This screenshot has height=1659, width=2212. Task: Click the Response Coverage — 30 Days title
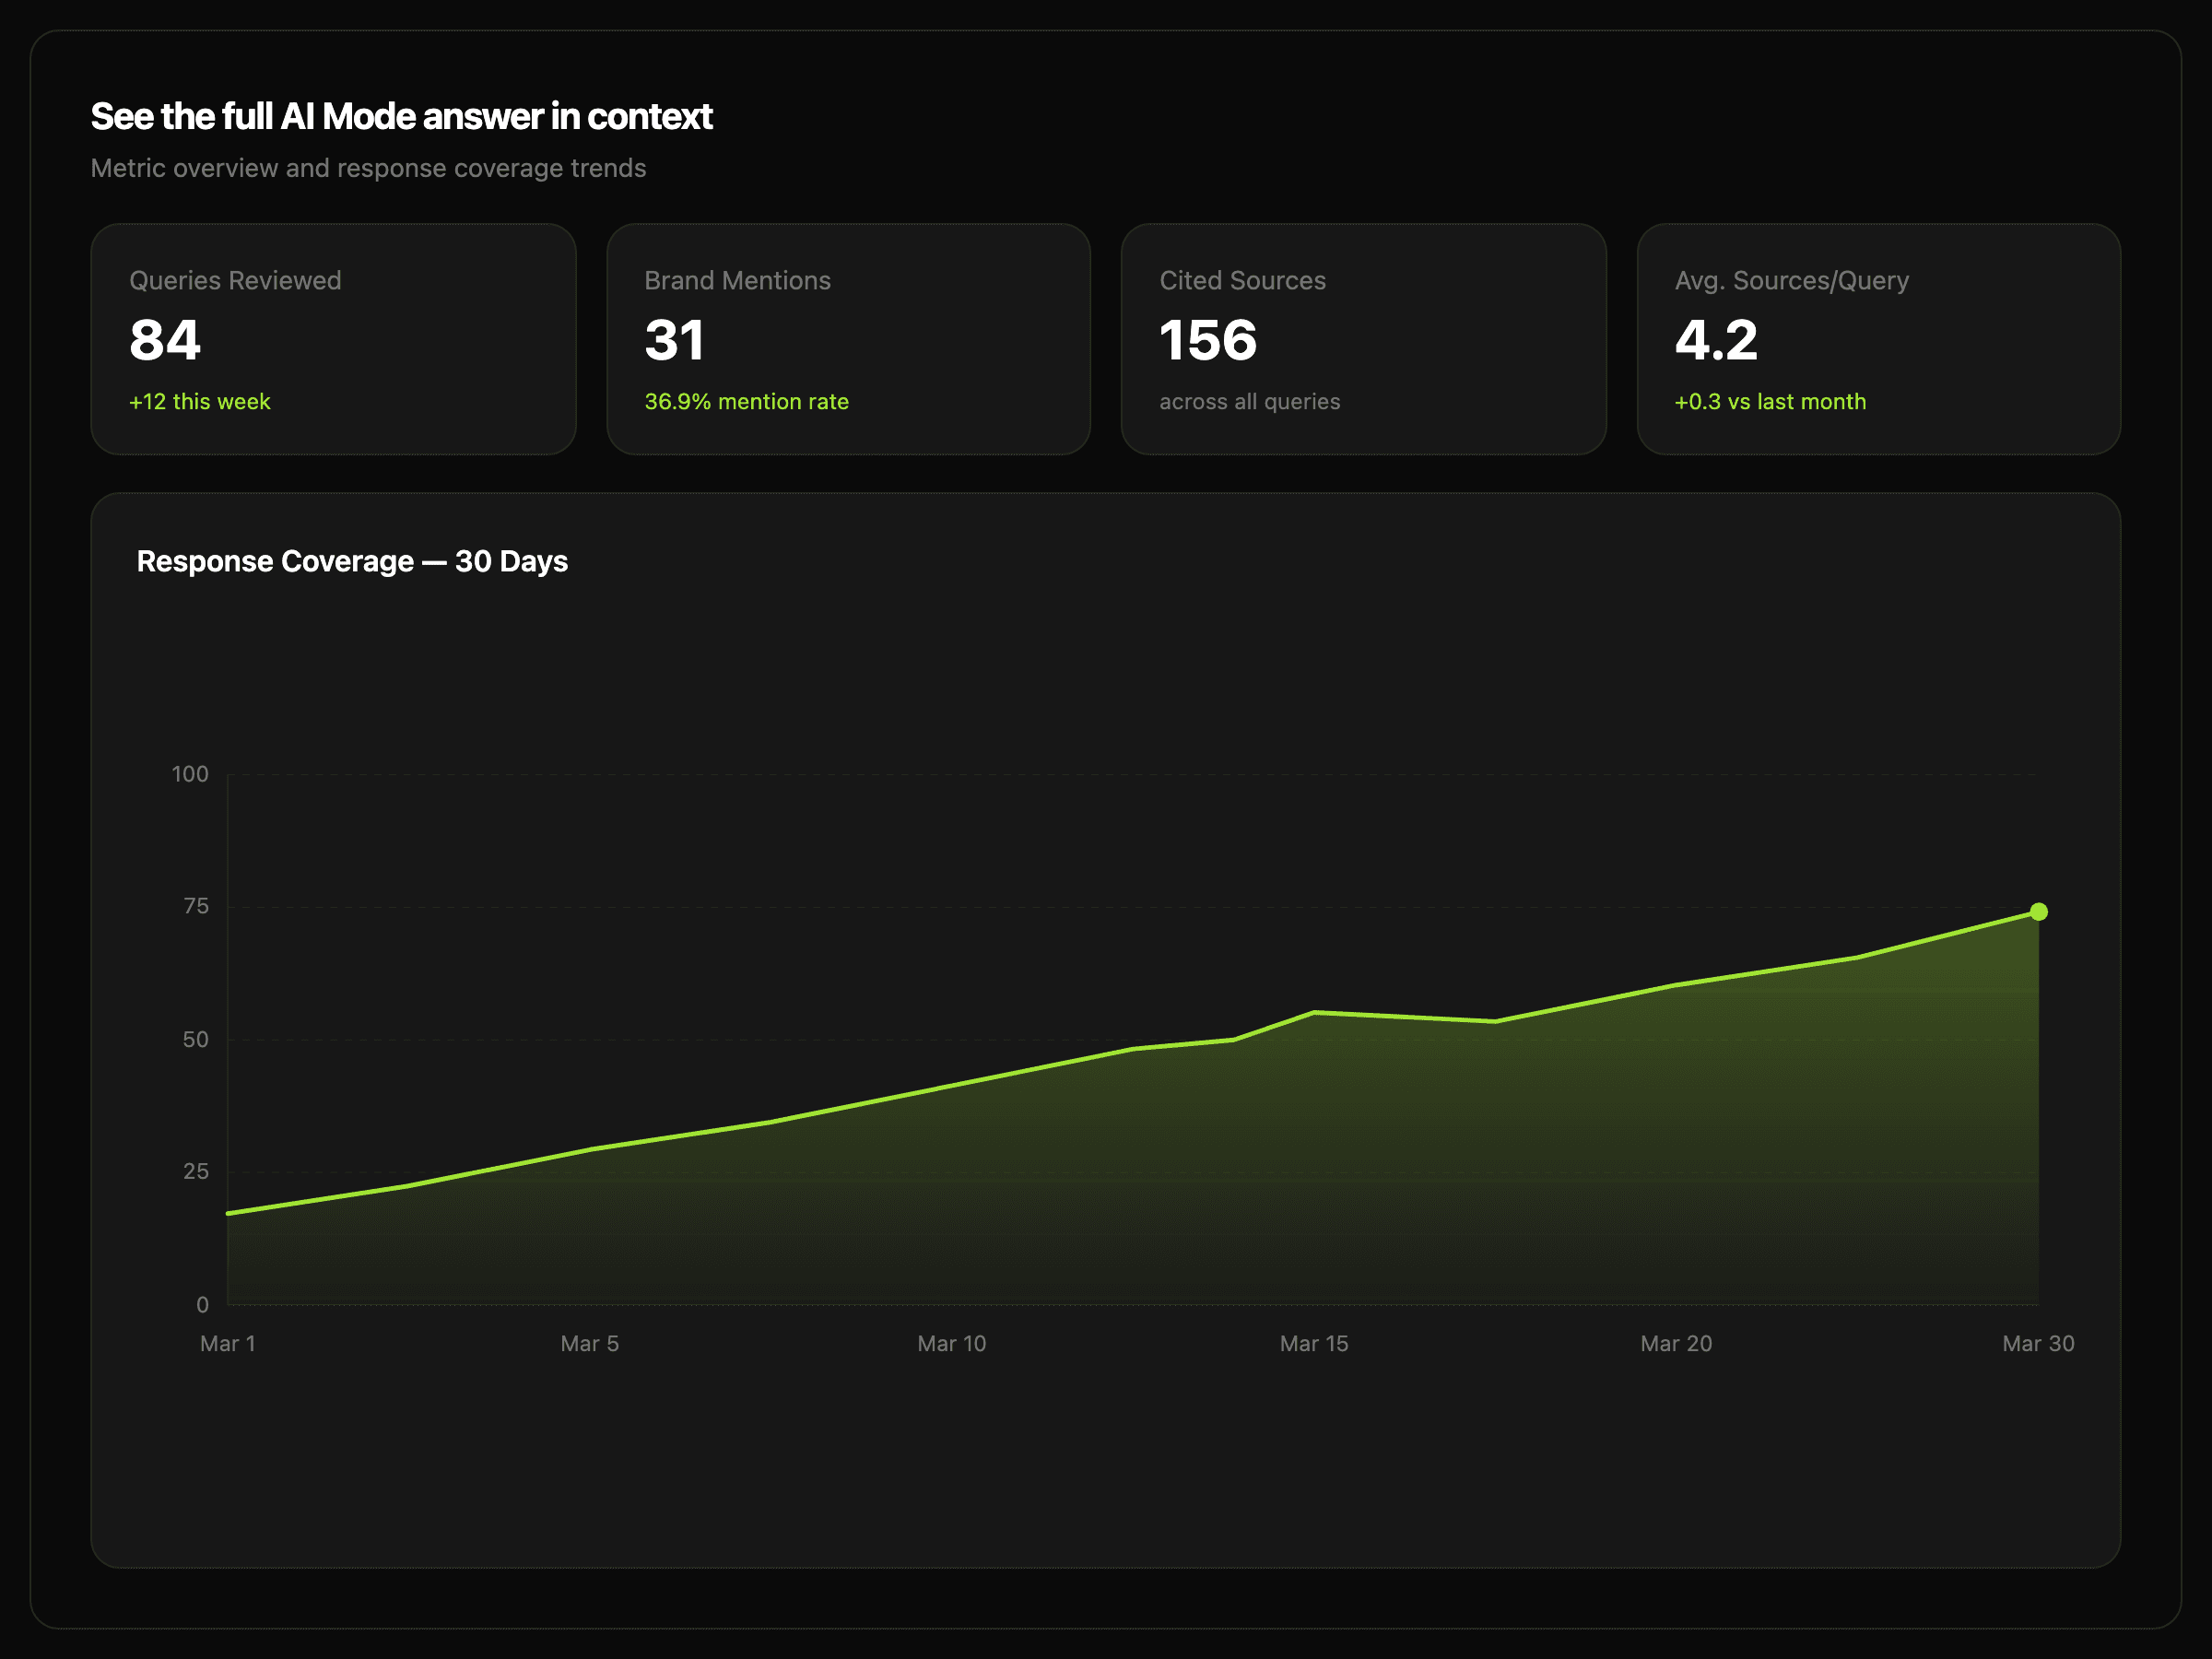pyautogui.click(x=352, y=561)
